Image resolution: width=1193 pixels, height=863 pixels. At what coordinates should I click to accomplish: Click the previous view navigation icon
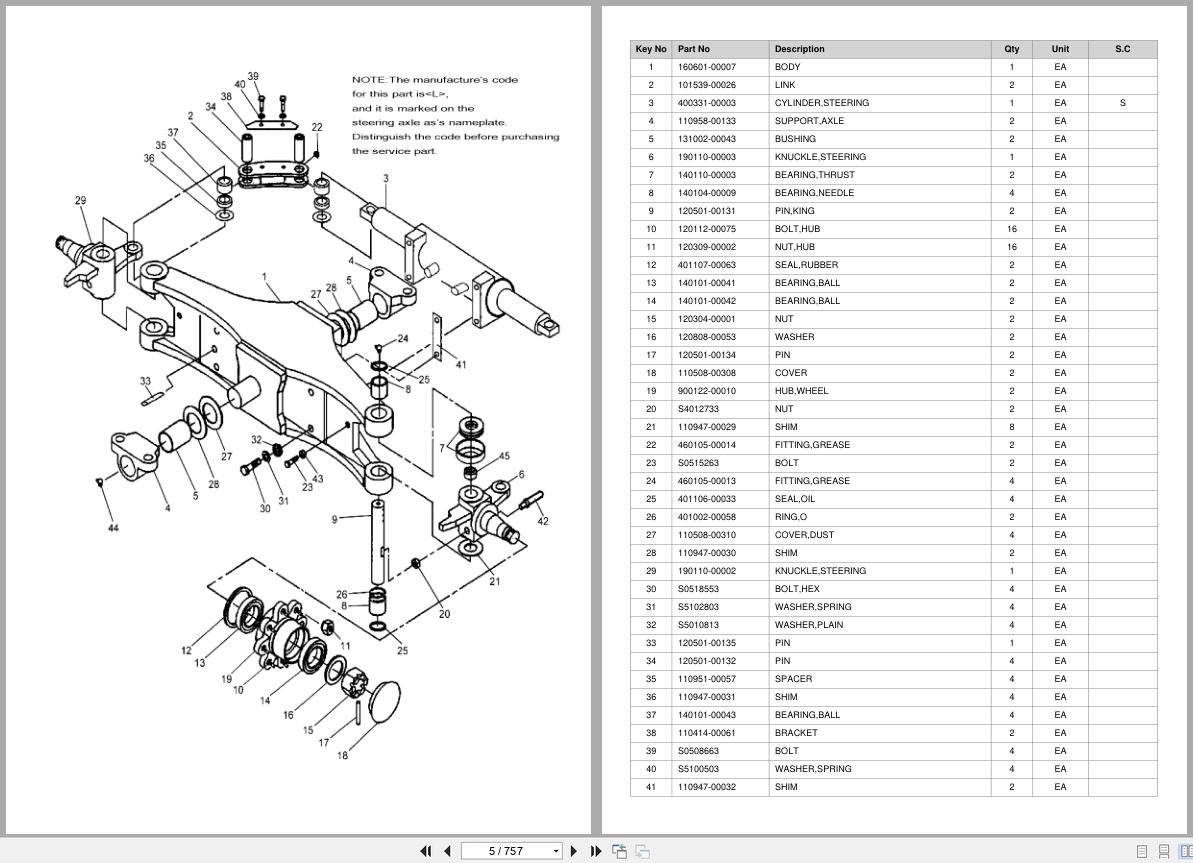(x=619, y=851)
